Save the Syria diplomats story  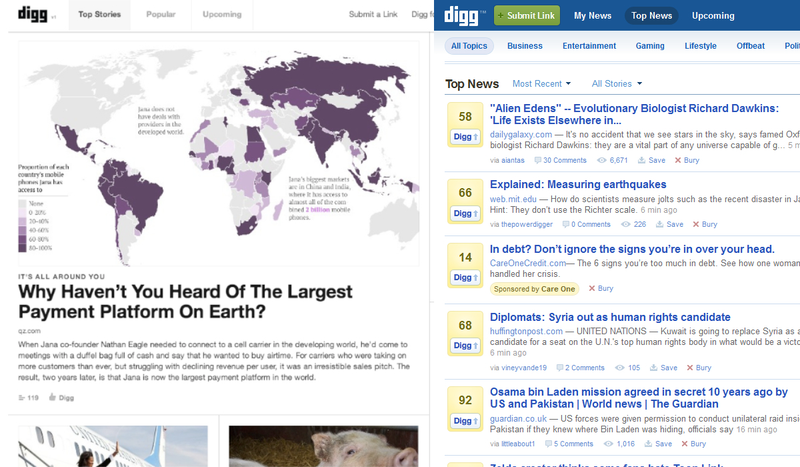pyautogui.click(x=663, y=368)
